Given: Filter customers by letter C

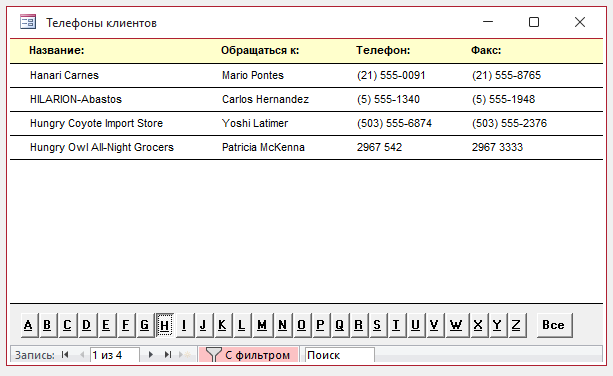Looking at the screenshot, I should pyautogui.click(x=68, y=325).
